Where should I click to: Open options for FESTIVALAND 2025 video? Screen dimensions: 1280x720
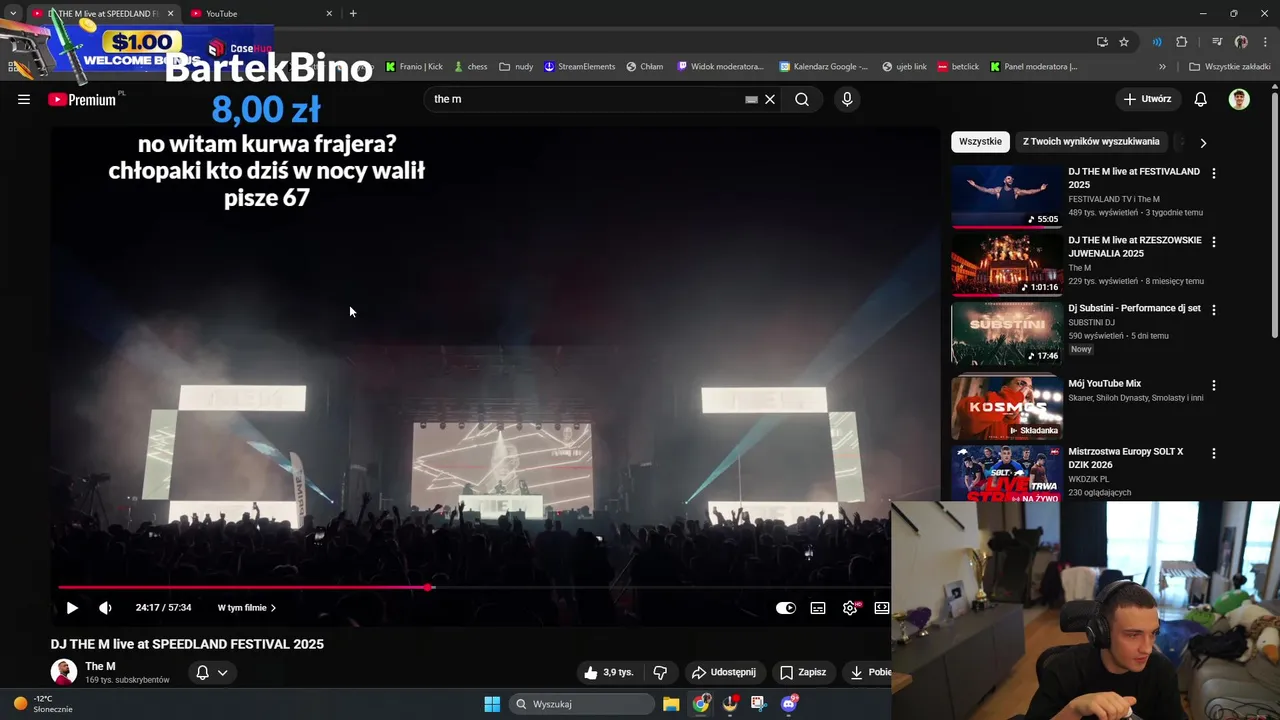[1214, 173]
